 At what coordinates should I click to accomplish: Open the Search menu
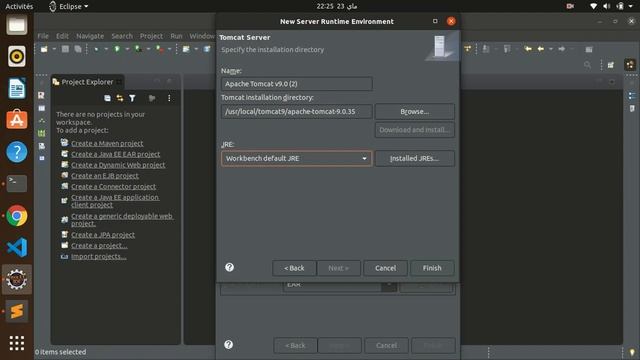(x=122, y=36)
